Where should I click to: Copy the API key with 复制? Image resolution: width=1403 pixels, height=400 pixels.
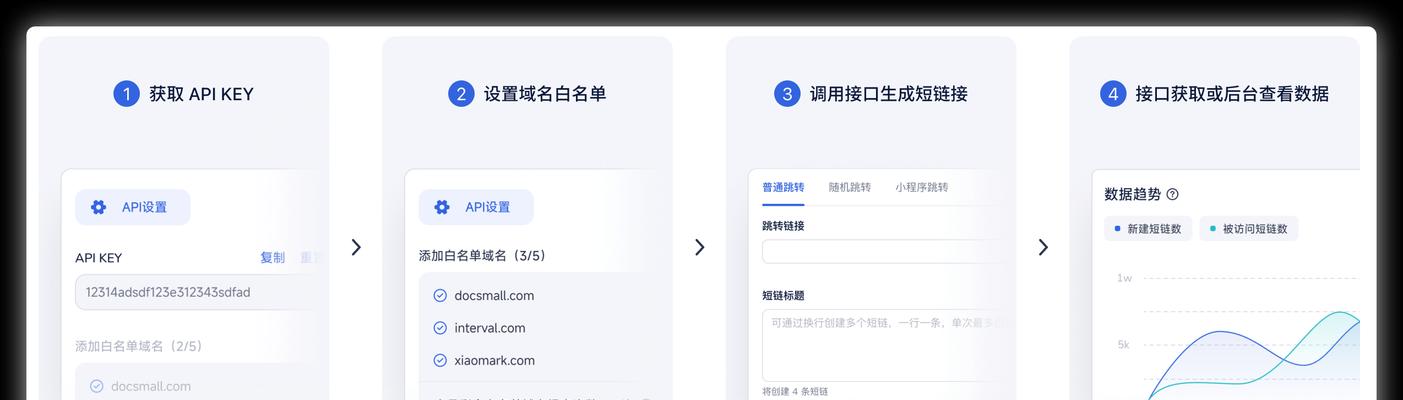pyautogui.click(x=272, y=257)
